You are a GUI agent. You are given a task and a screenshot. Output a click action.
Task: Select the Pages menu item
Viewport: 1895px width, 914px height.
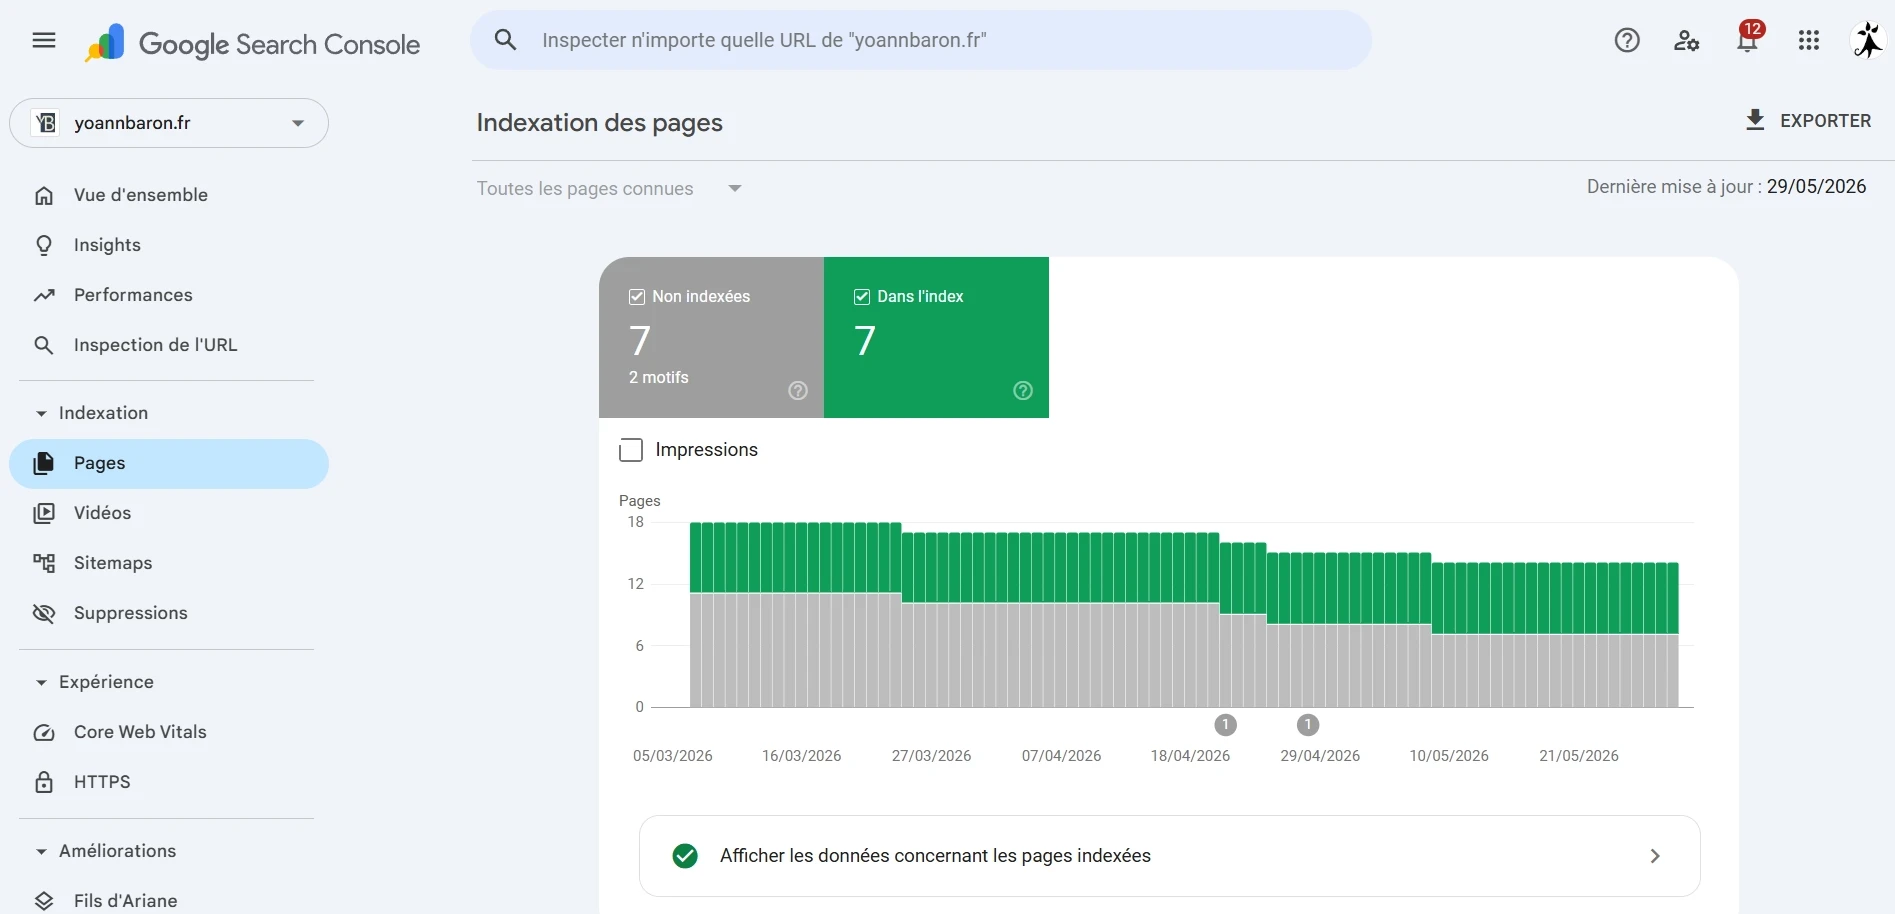point(169,463)
